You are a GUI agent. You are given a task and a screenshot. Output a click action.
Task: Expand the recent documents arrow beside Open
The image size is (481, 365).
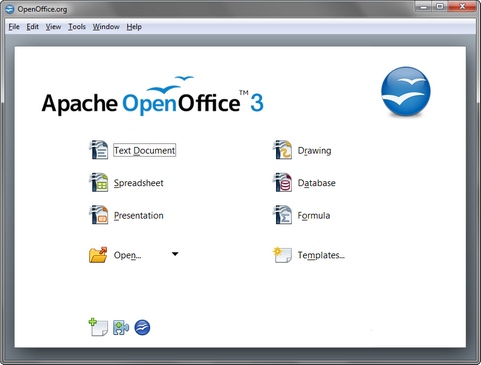coord(175,254)
